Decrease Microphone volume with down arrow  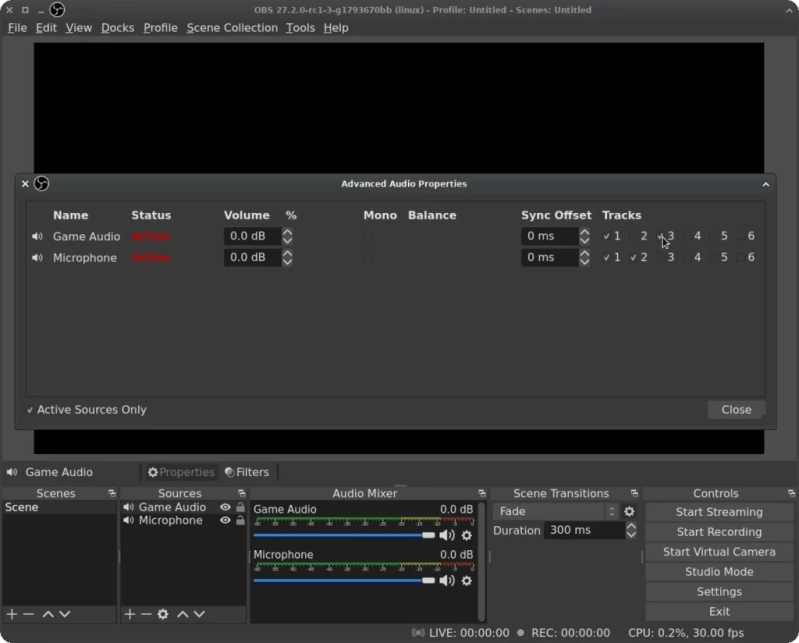coord(287,262)
